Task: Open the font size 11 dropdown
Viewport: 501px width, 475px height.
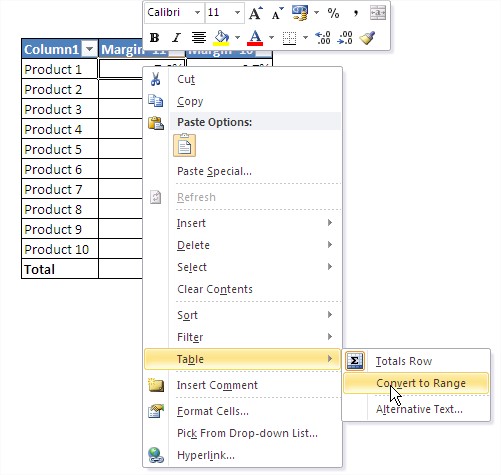Action: pyautogui.click(x=237, y=13)
